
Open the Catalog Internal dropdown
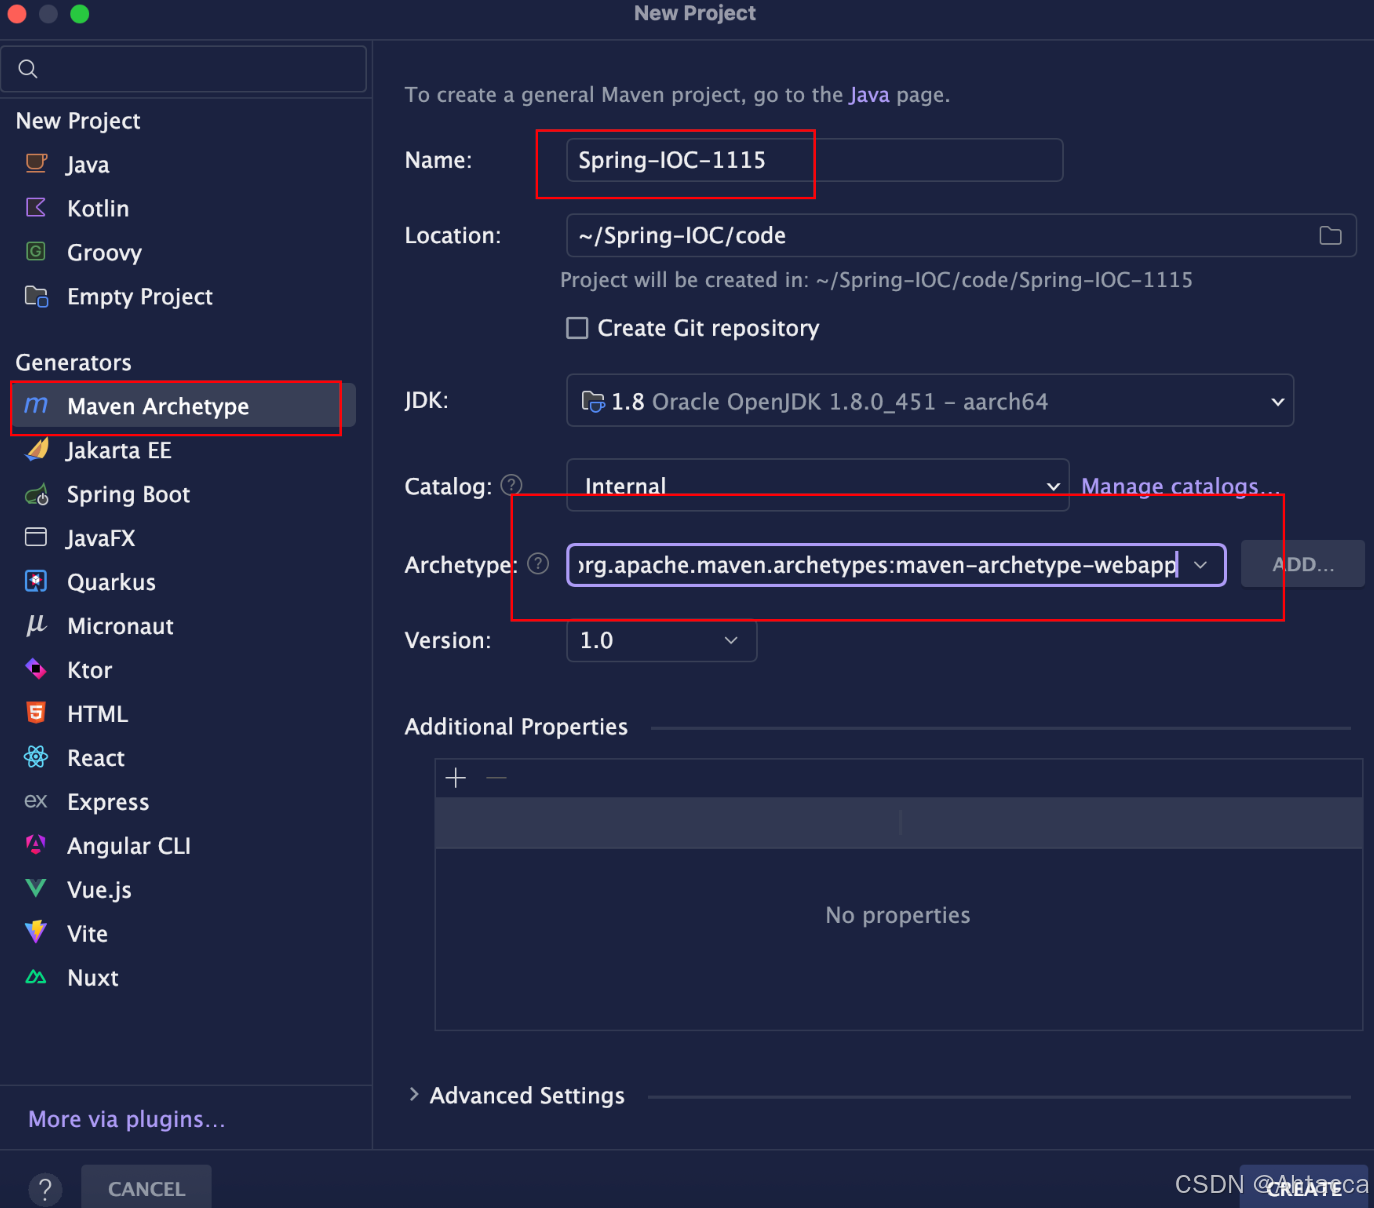pyautogui.click(x=818, y=486)
